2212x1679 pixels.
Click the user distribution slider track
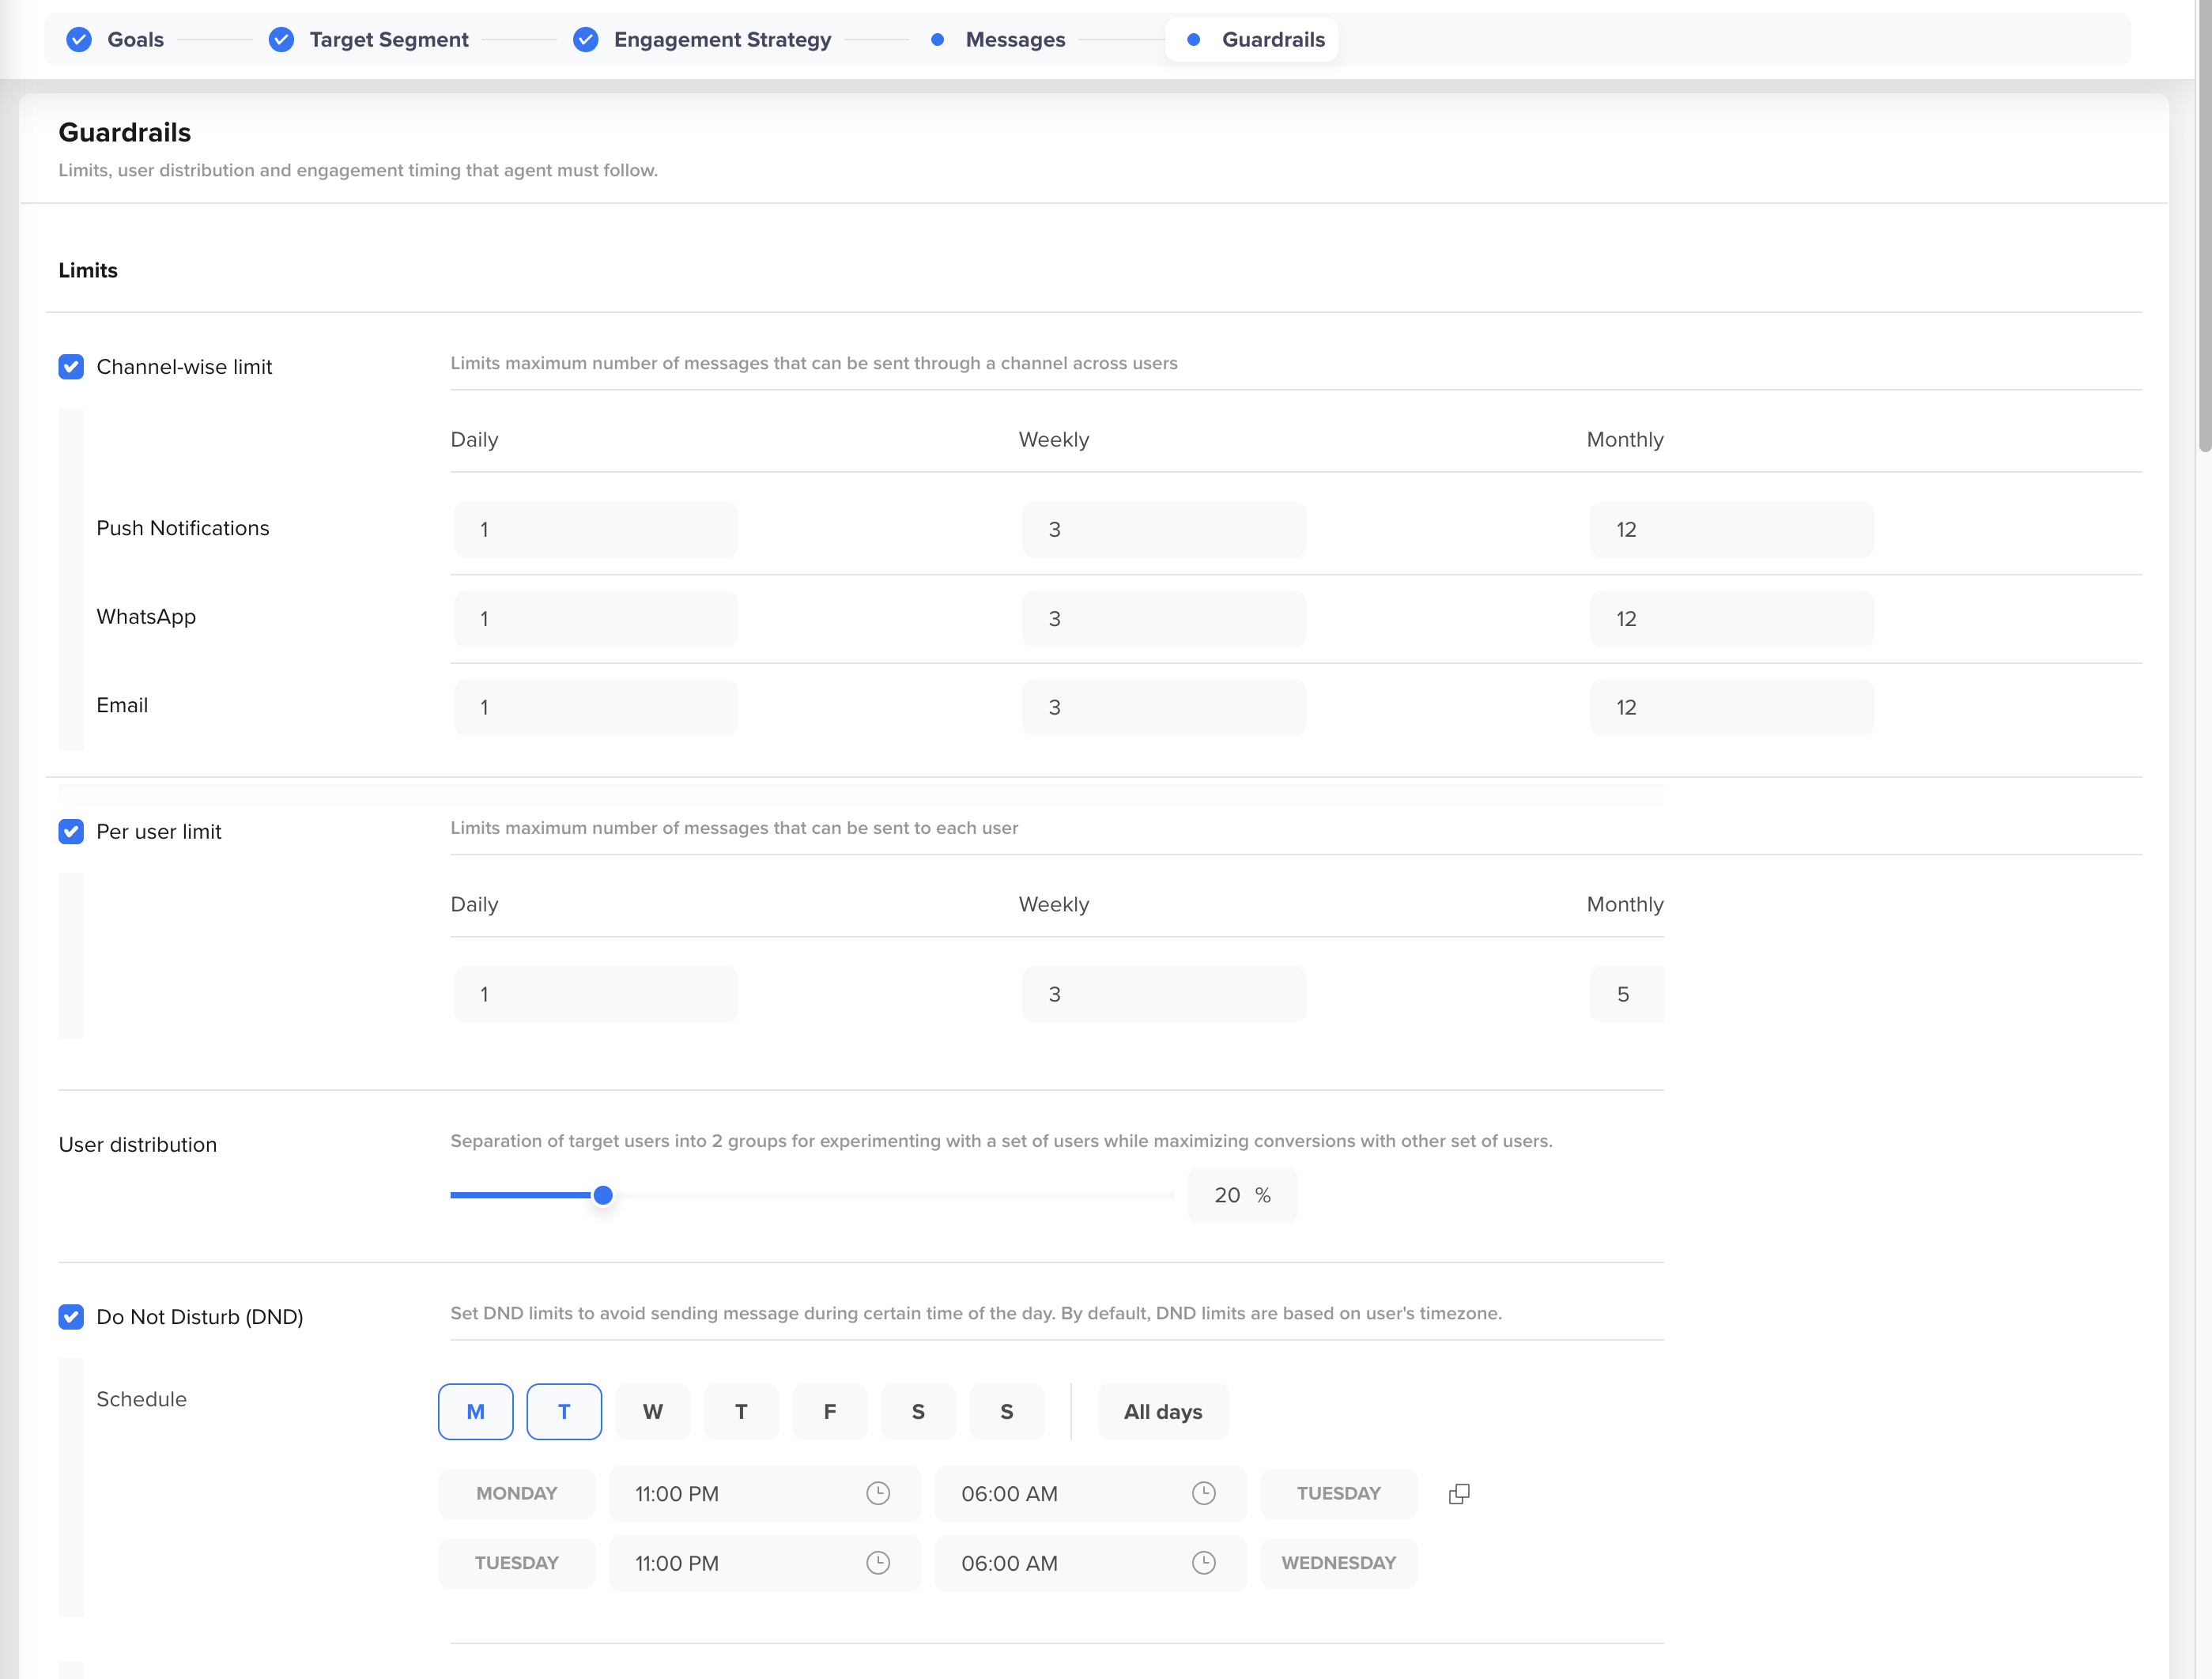tap(812, 1195)
